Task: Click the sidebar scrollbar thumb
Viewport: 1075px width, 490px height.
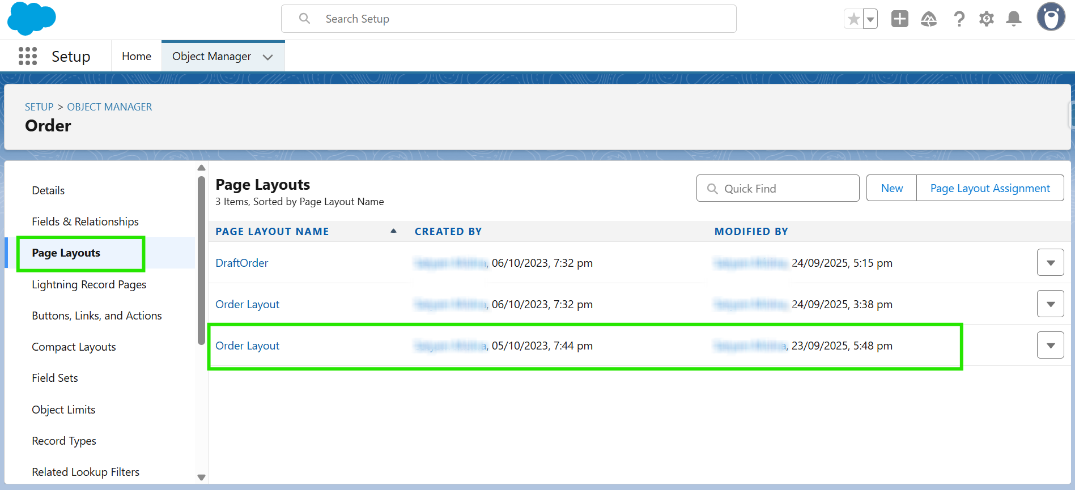Action: point(201,260)
